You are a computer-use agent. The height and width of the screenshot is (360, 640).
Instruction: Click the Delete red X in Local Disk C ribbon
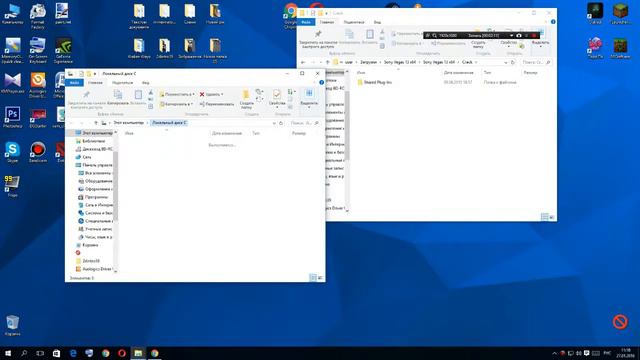click(x=202, y=94)
